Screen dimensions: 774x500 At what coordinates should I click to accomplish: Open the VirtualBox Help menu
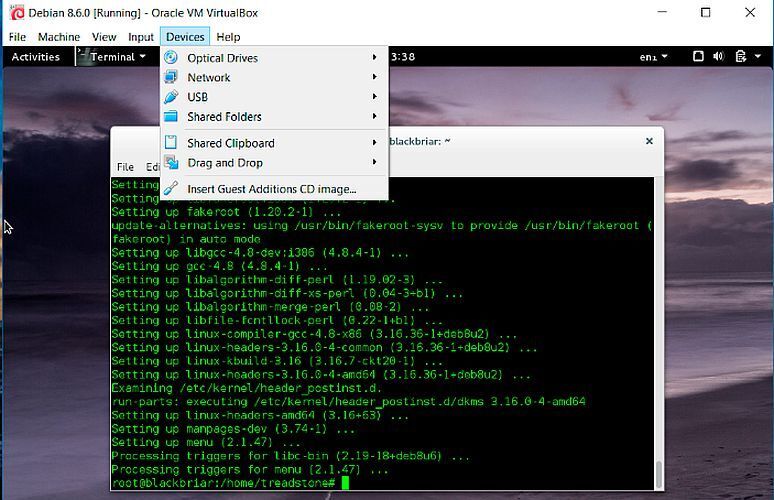point(228,37)
